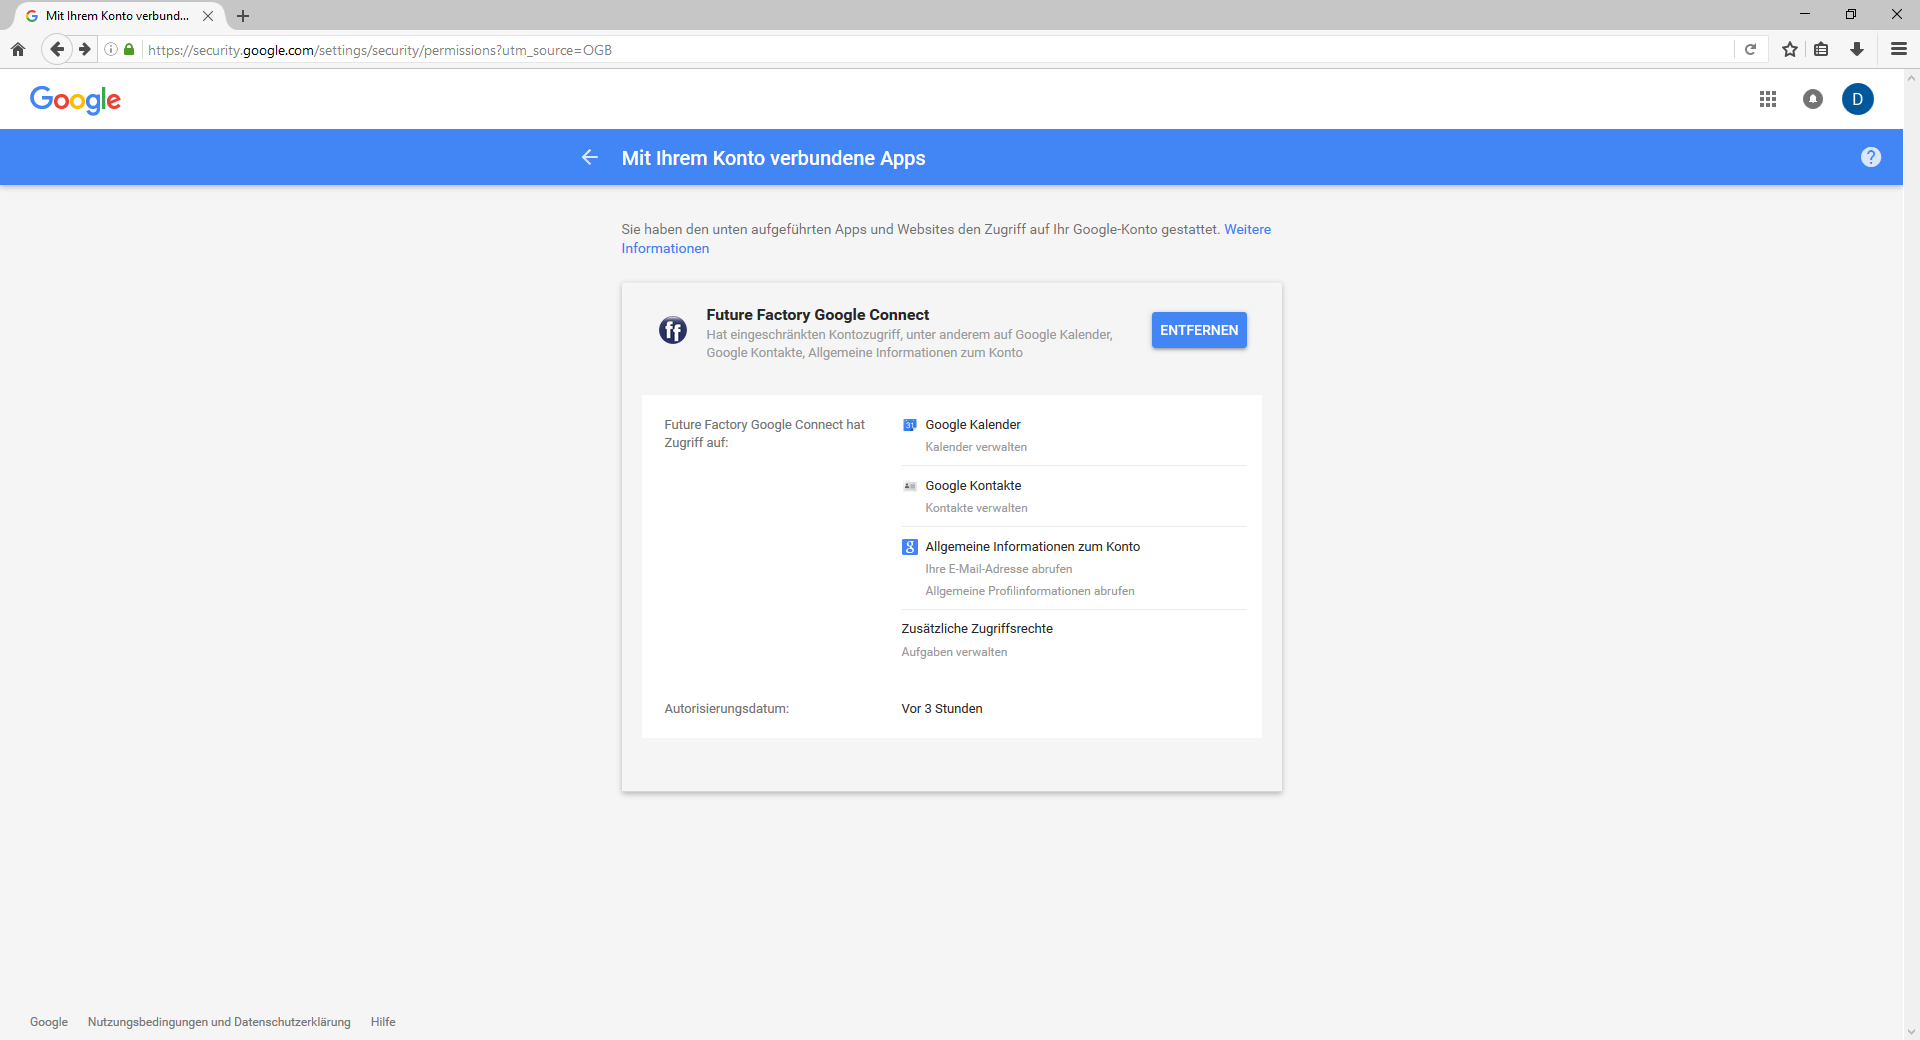Reload the current page
This screenshot has height=1040, width=1920.
click(1751, 49)
